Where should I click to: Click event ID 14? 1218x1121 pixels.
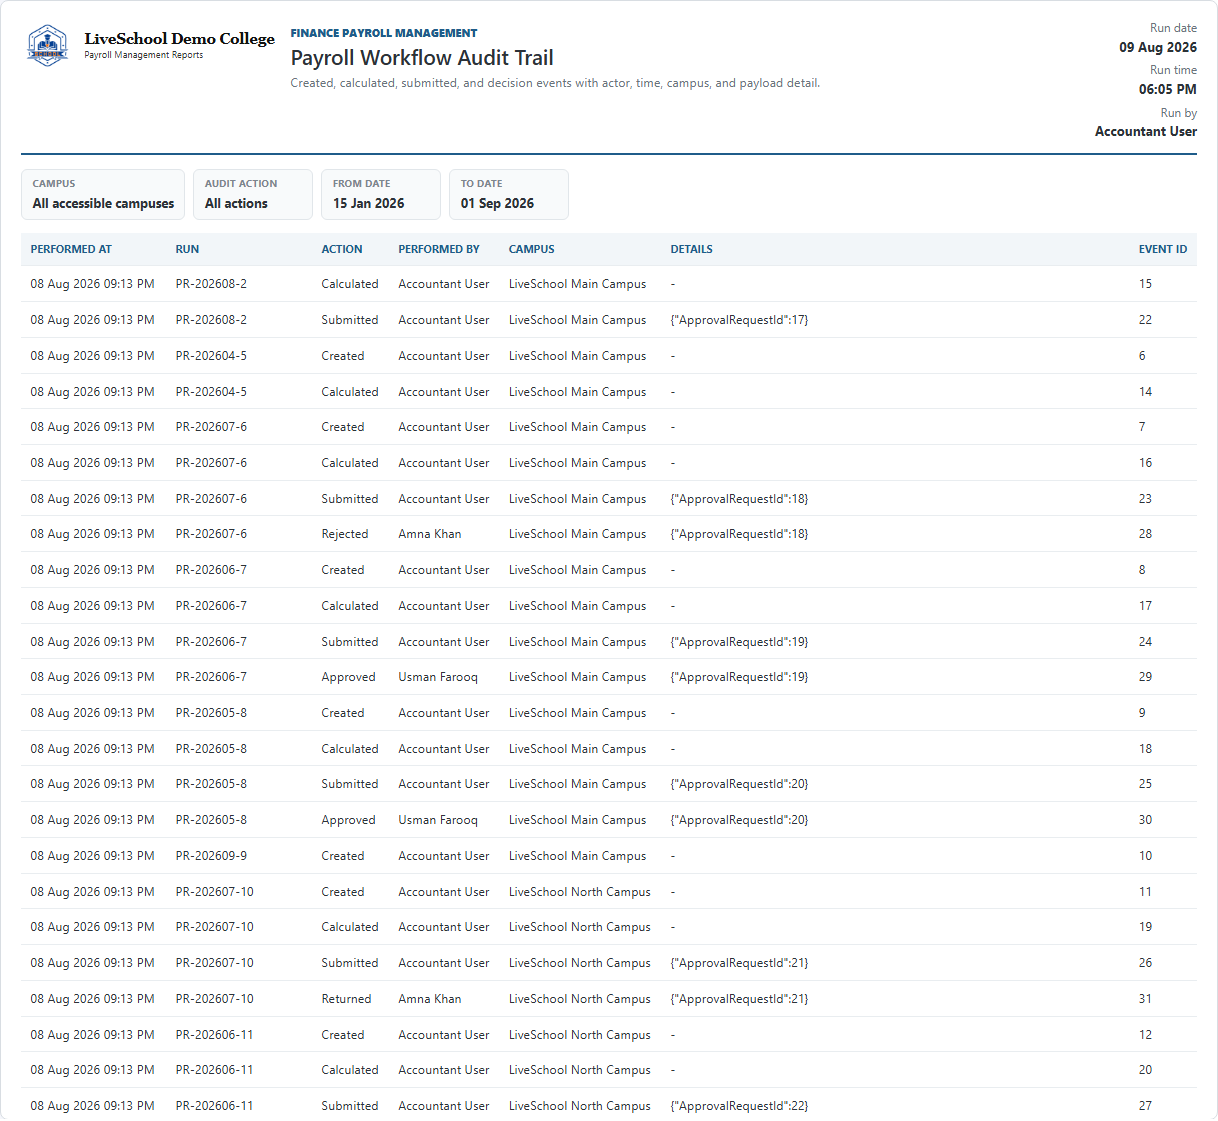pos(1145,392)
